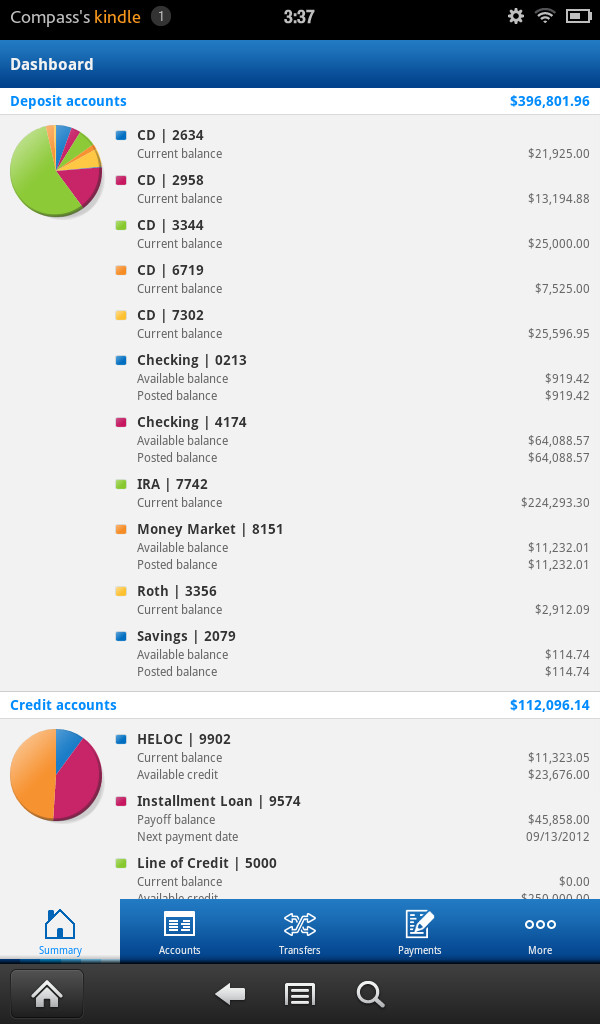Open the Deposit accounts section header
Screen dimensions: 600x1024
[x=68, y=101]
